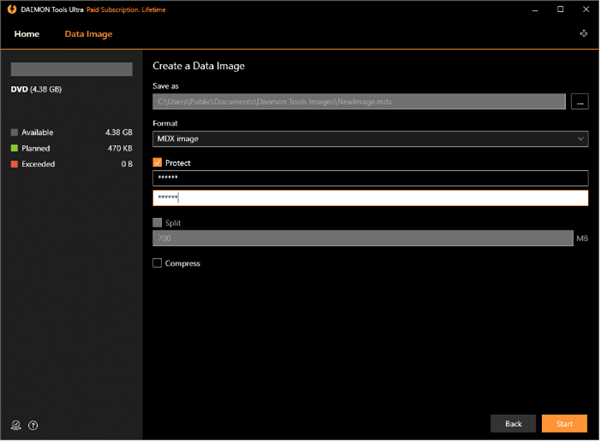Select the Data Image tab
600x441 pixels.
88,34
